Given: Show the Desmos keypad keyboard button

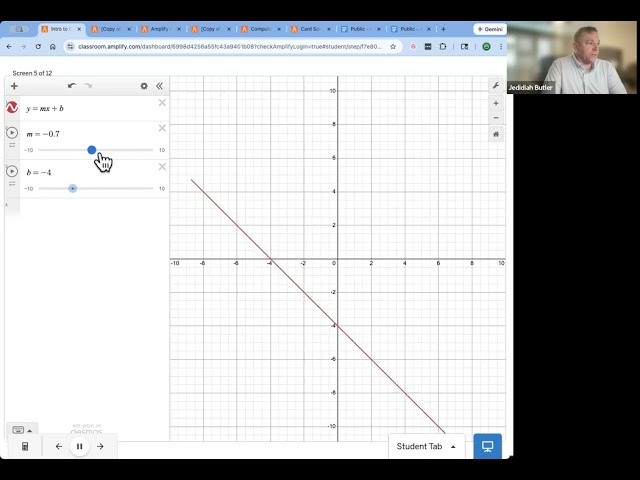Looking at the screenshot, I should (x=22, y=430).
